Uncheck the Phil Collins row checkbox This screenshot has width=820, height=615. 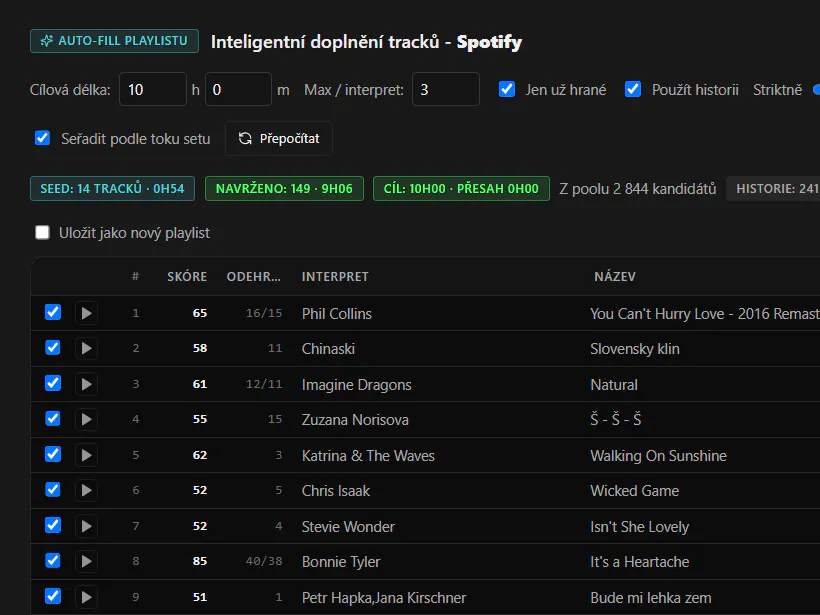pyautogui.click(x=53, y=312)
